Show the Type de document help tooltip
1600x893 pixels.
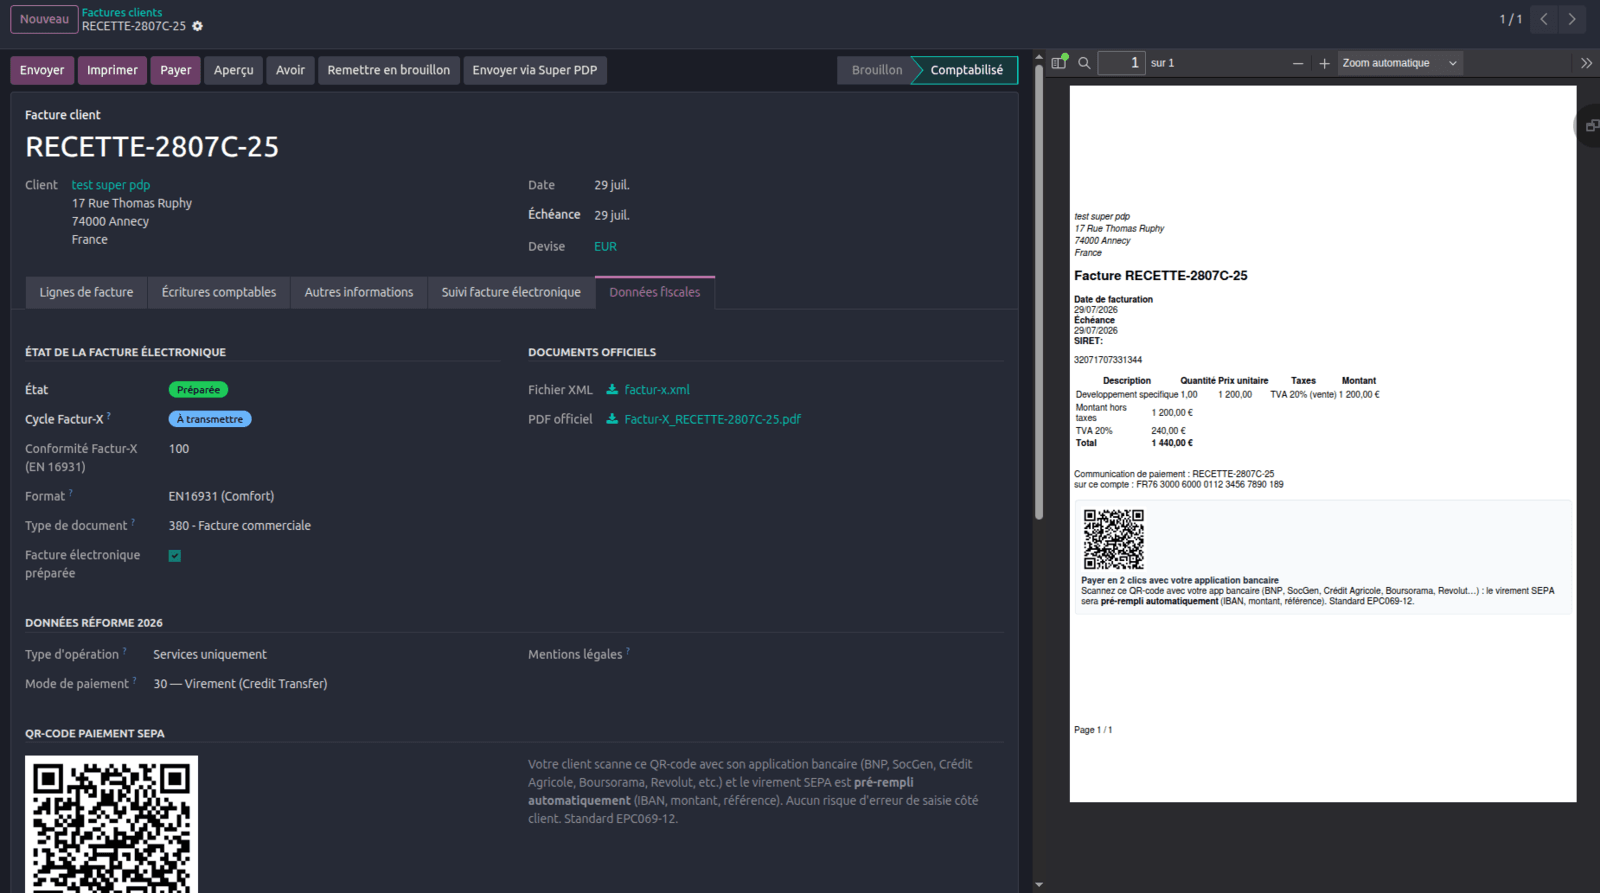[133, 521]
